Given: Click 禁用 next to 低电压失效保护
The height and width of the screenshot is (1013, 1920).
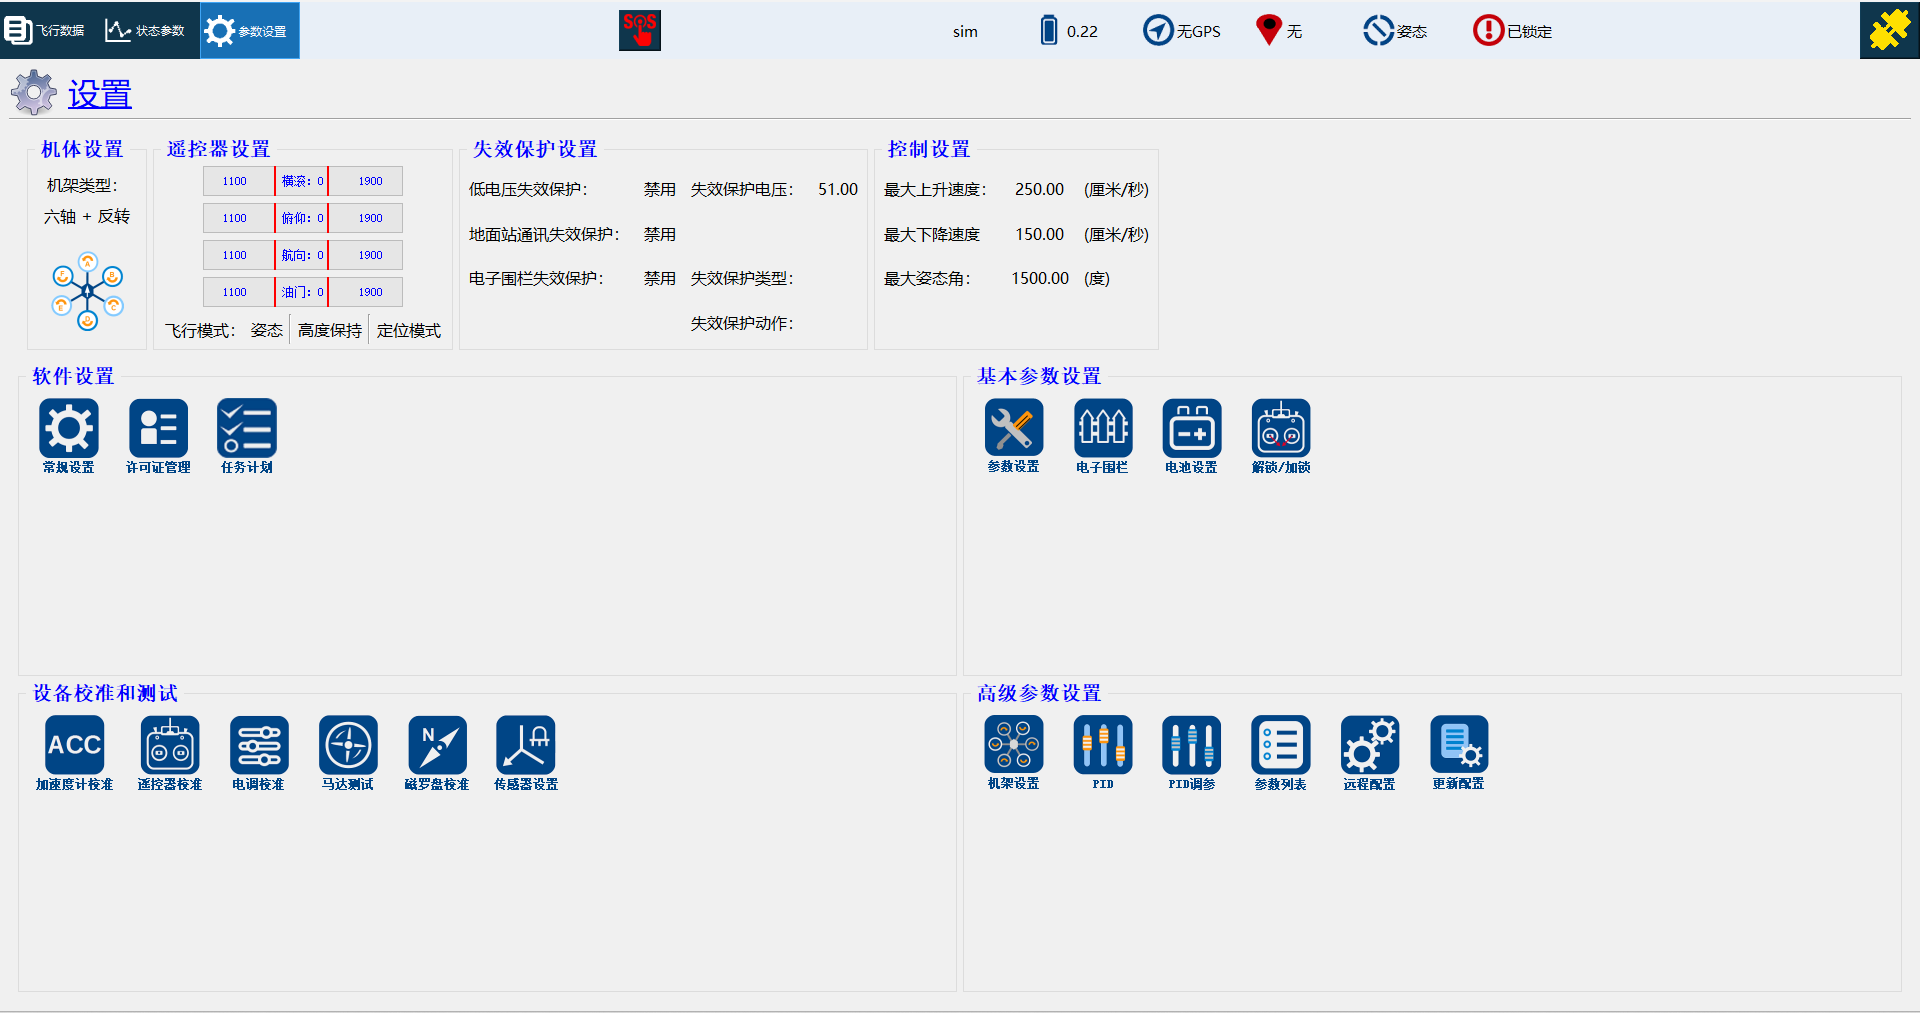Looking at the screenshot, I should [x=660, y=189].
